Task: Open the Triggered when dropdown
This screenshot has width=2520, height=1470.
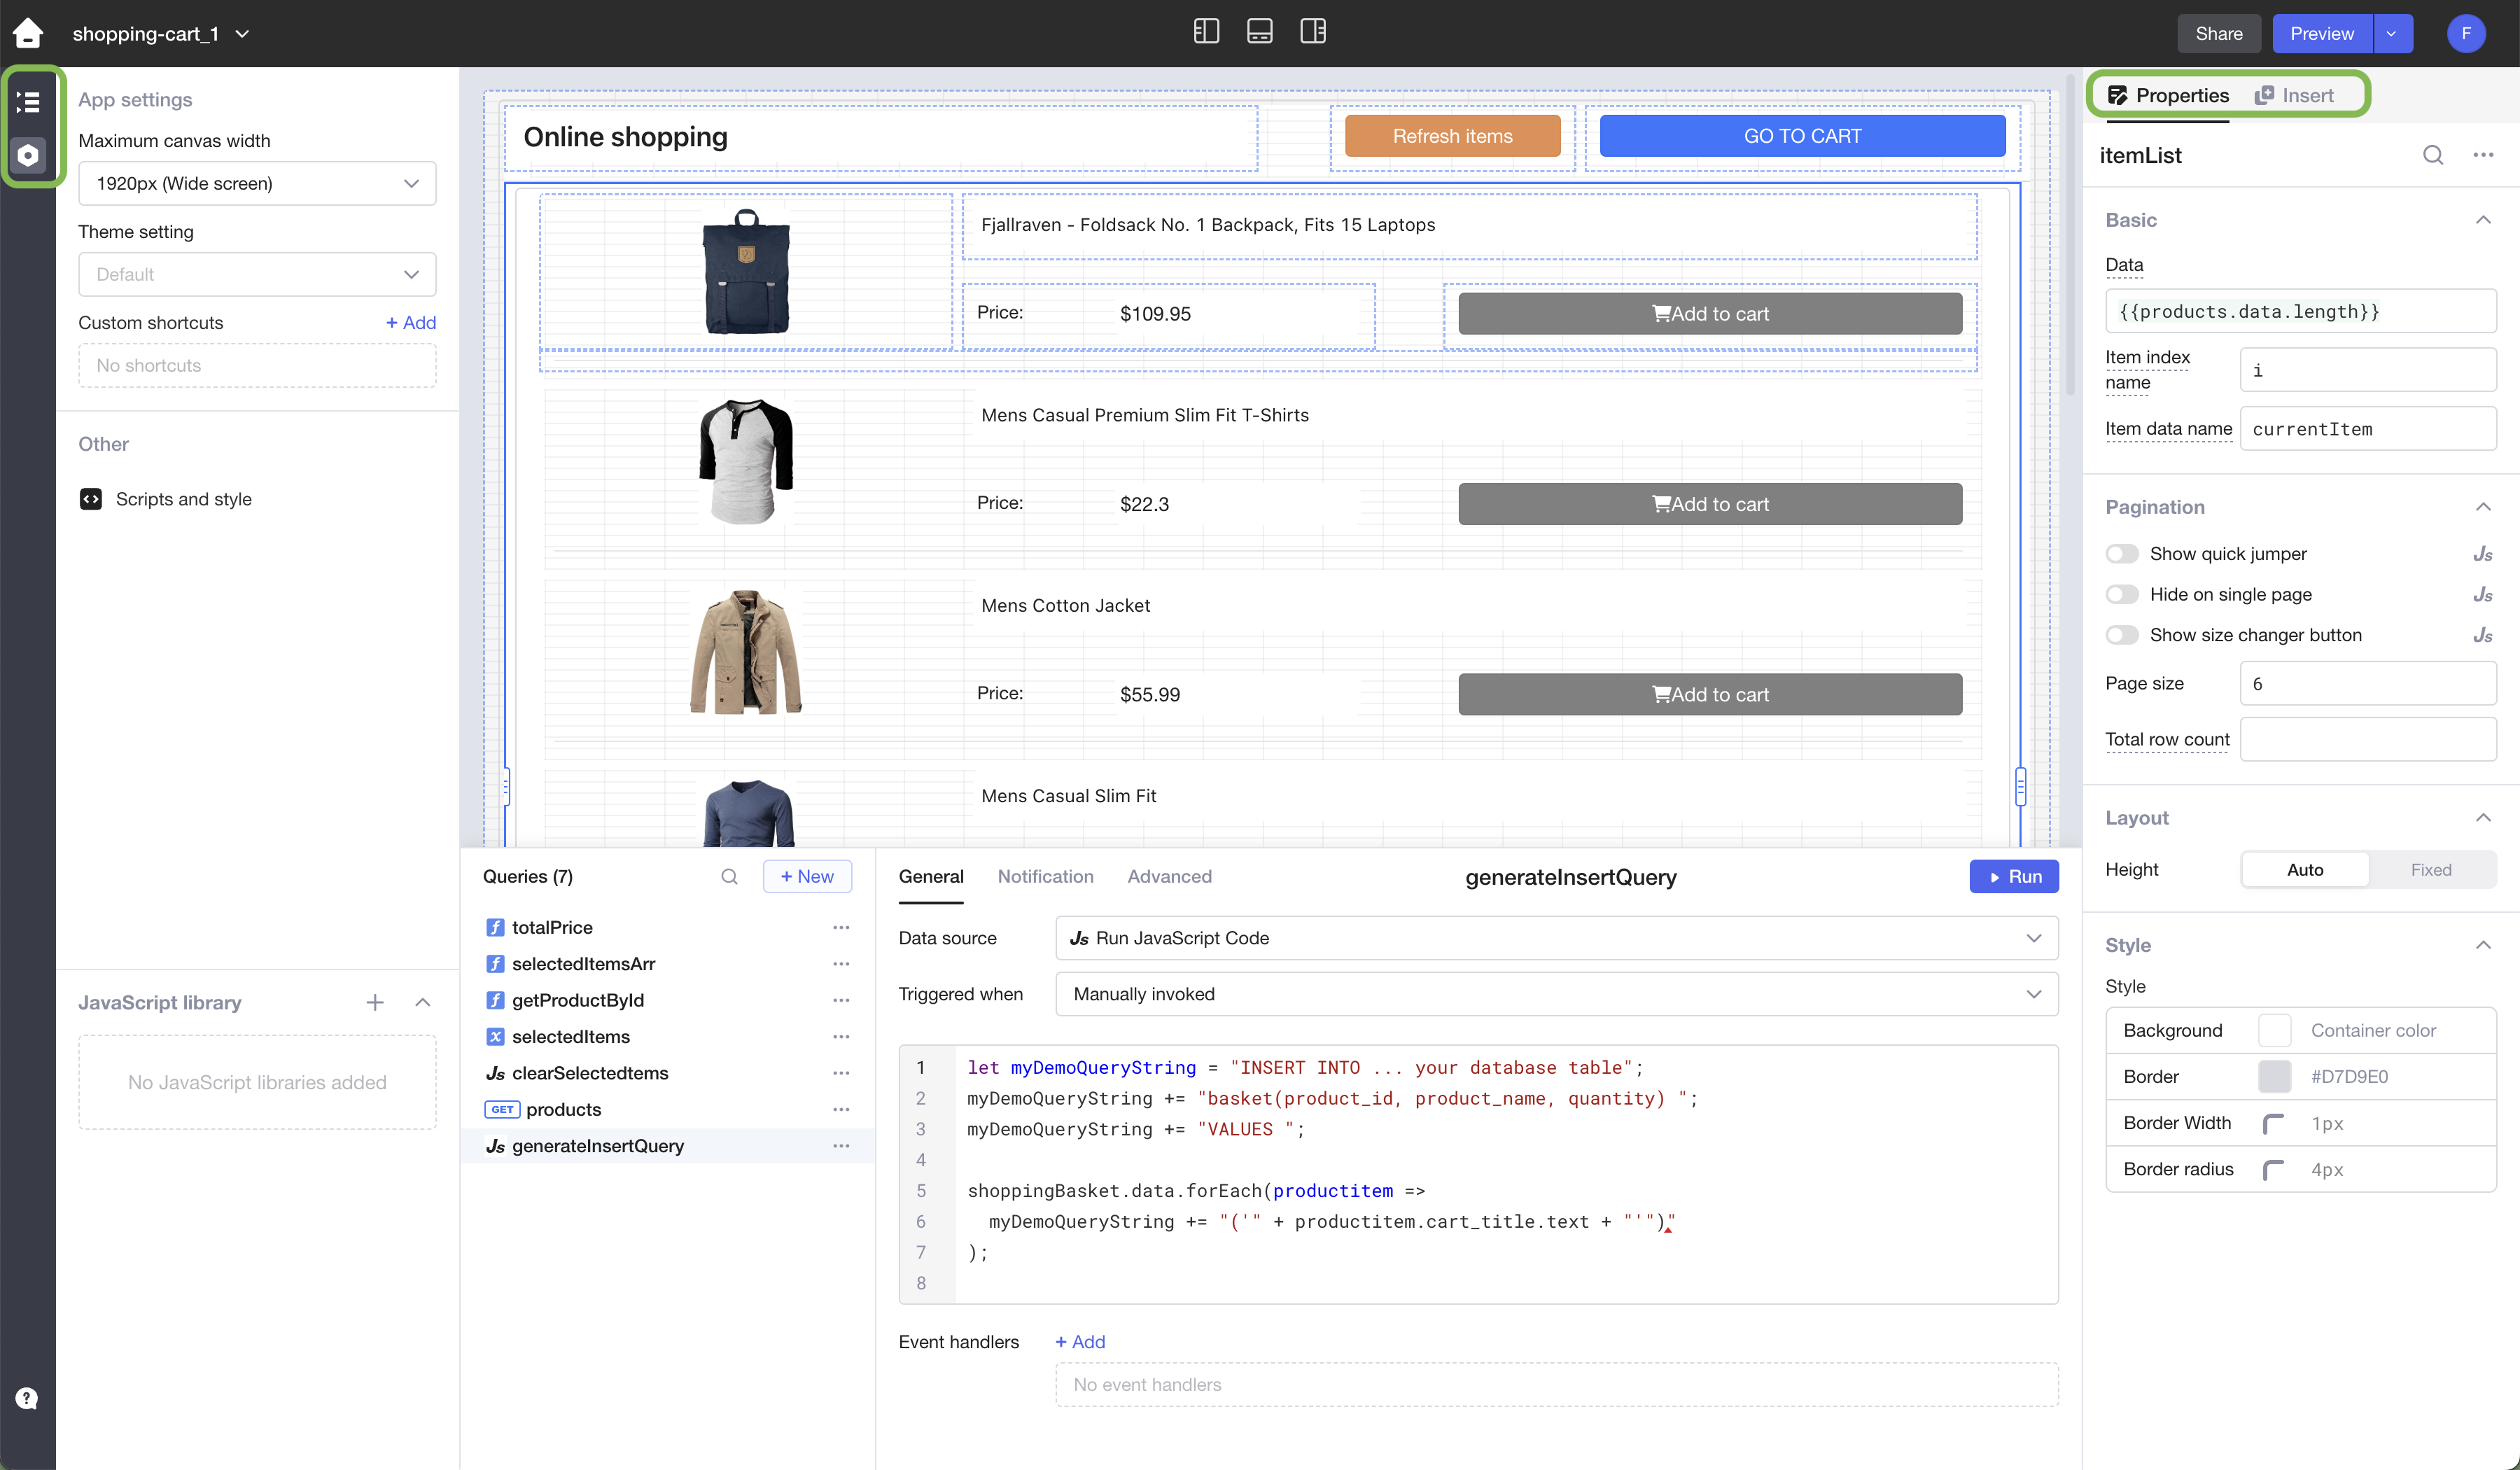Action: click(x=1556, y=994)
